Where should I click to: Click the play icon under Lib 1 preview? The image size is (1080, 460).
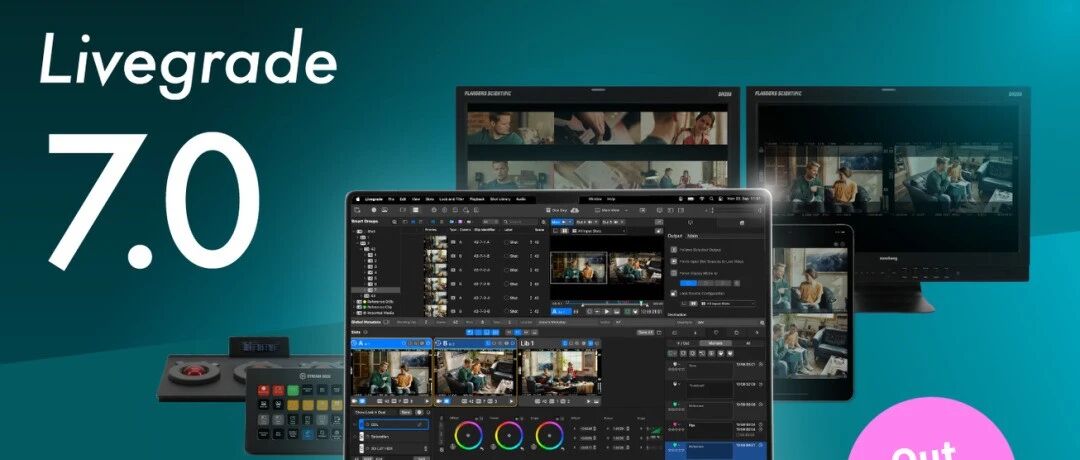(588, 401)
